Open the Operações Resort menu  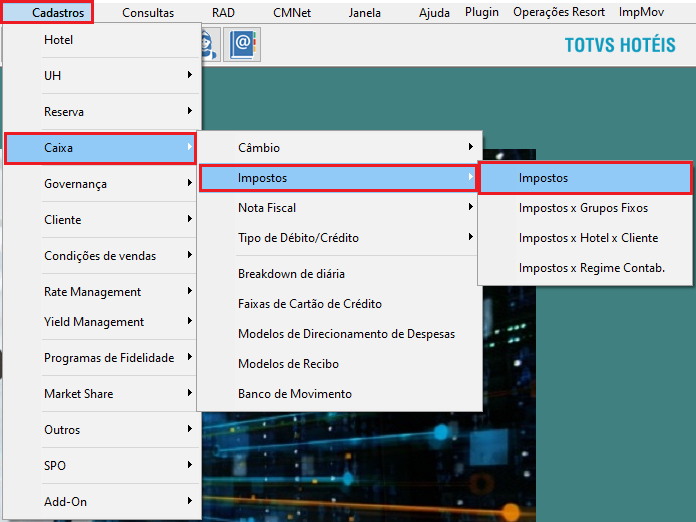coord(559,12)
